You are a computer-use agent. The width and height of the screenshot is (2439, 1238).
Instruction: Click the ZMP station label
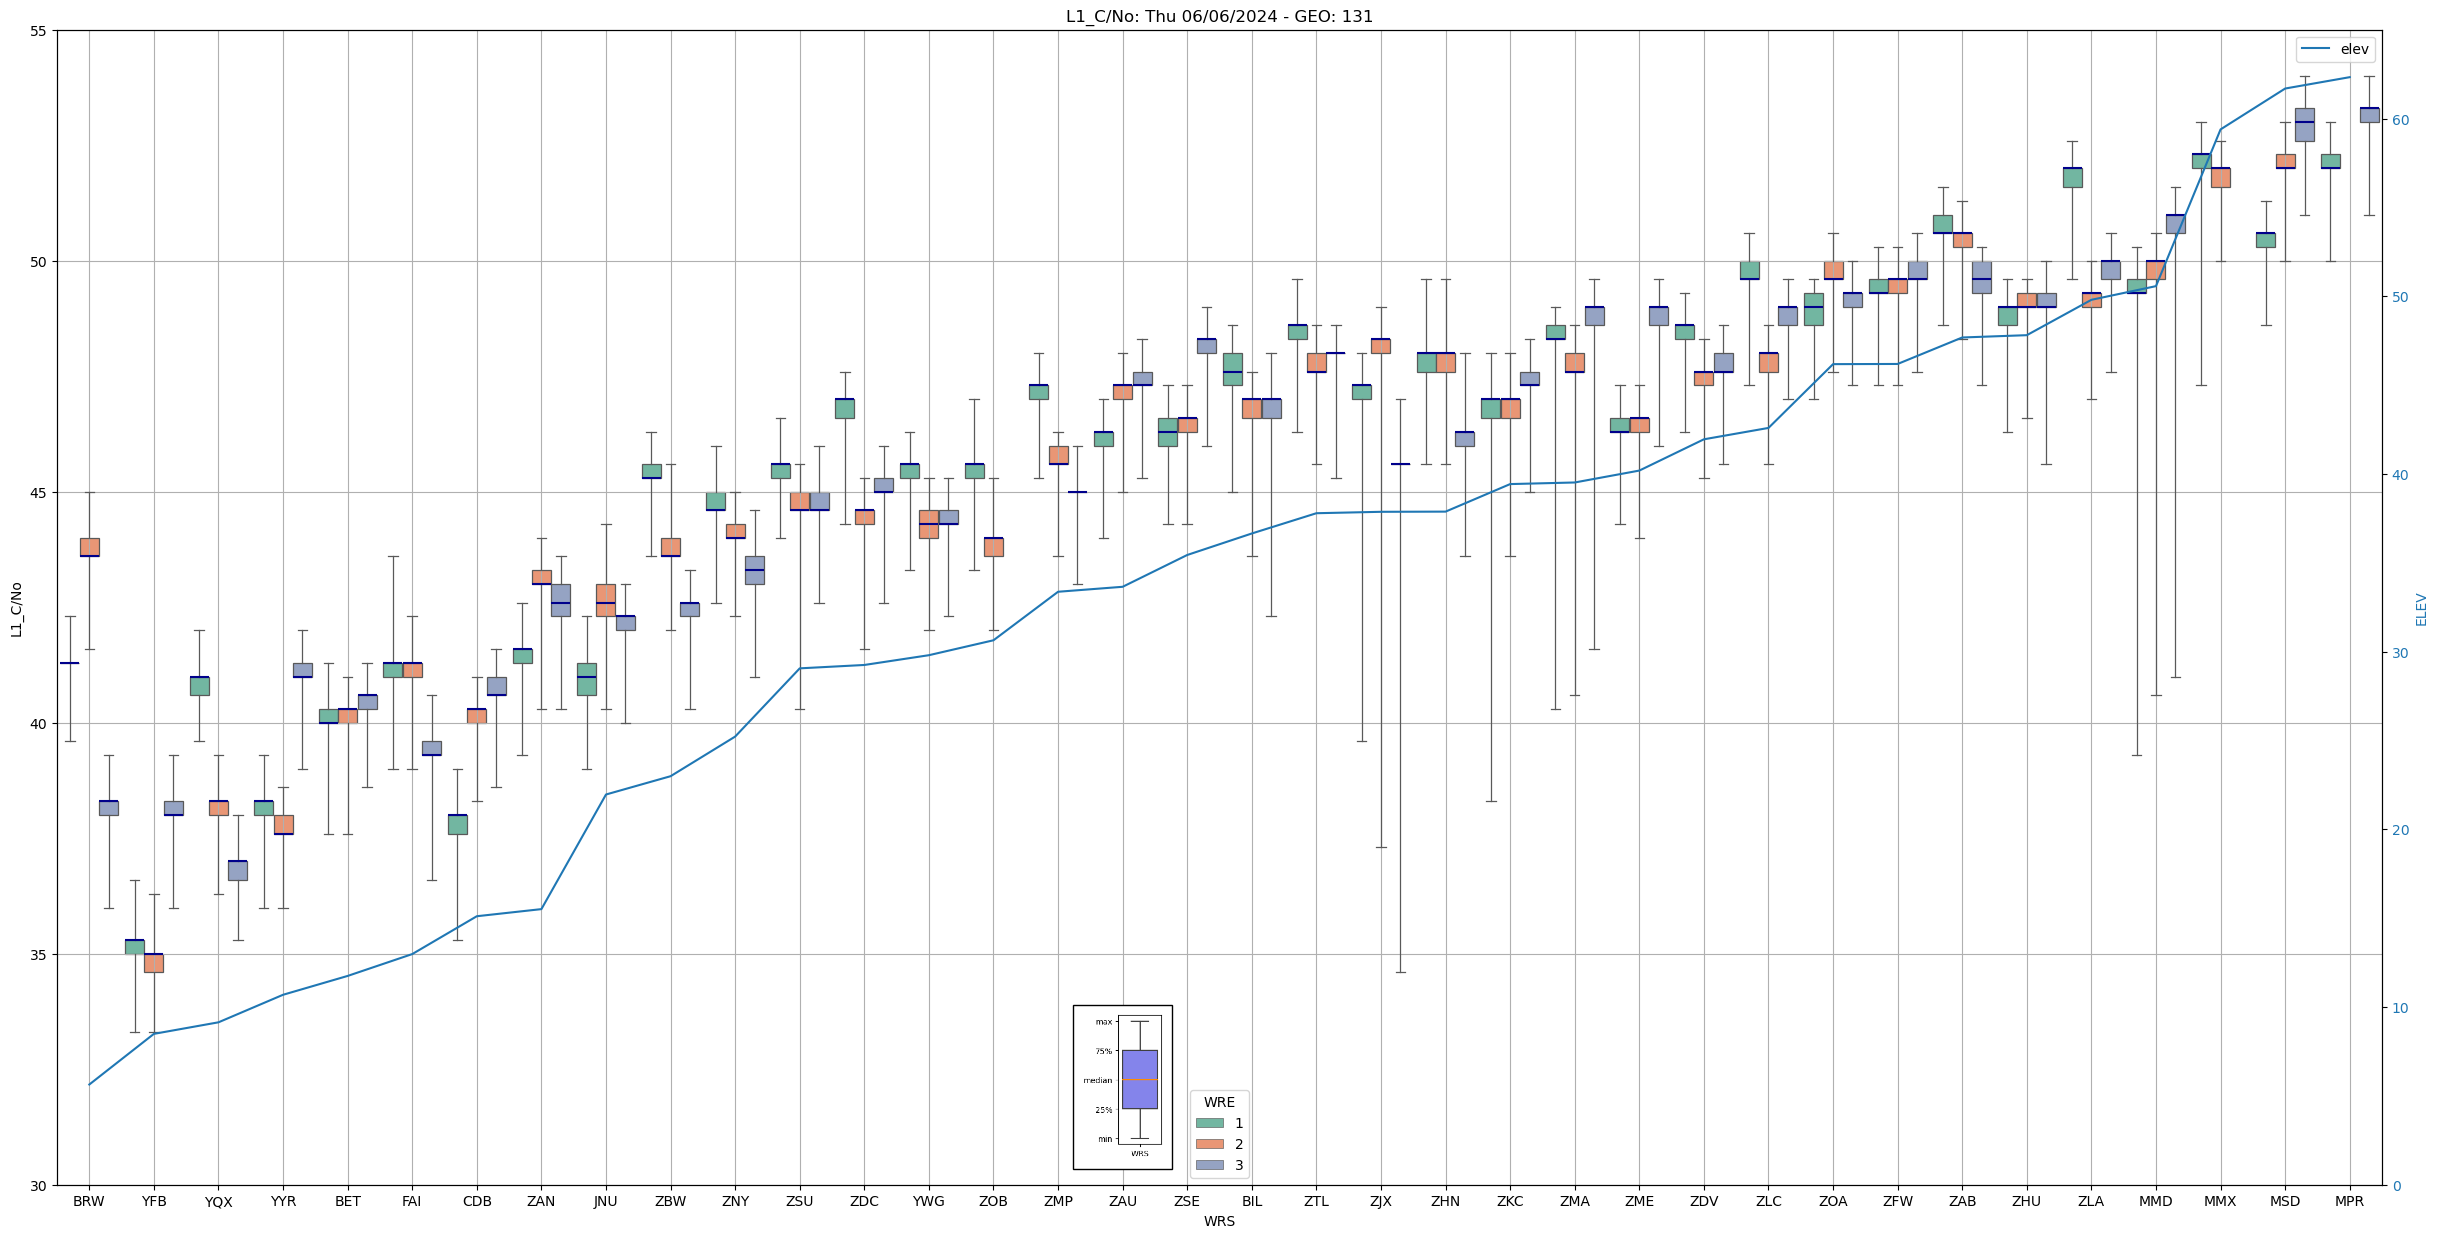[x=1058, y=1201]
